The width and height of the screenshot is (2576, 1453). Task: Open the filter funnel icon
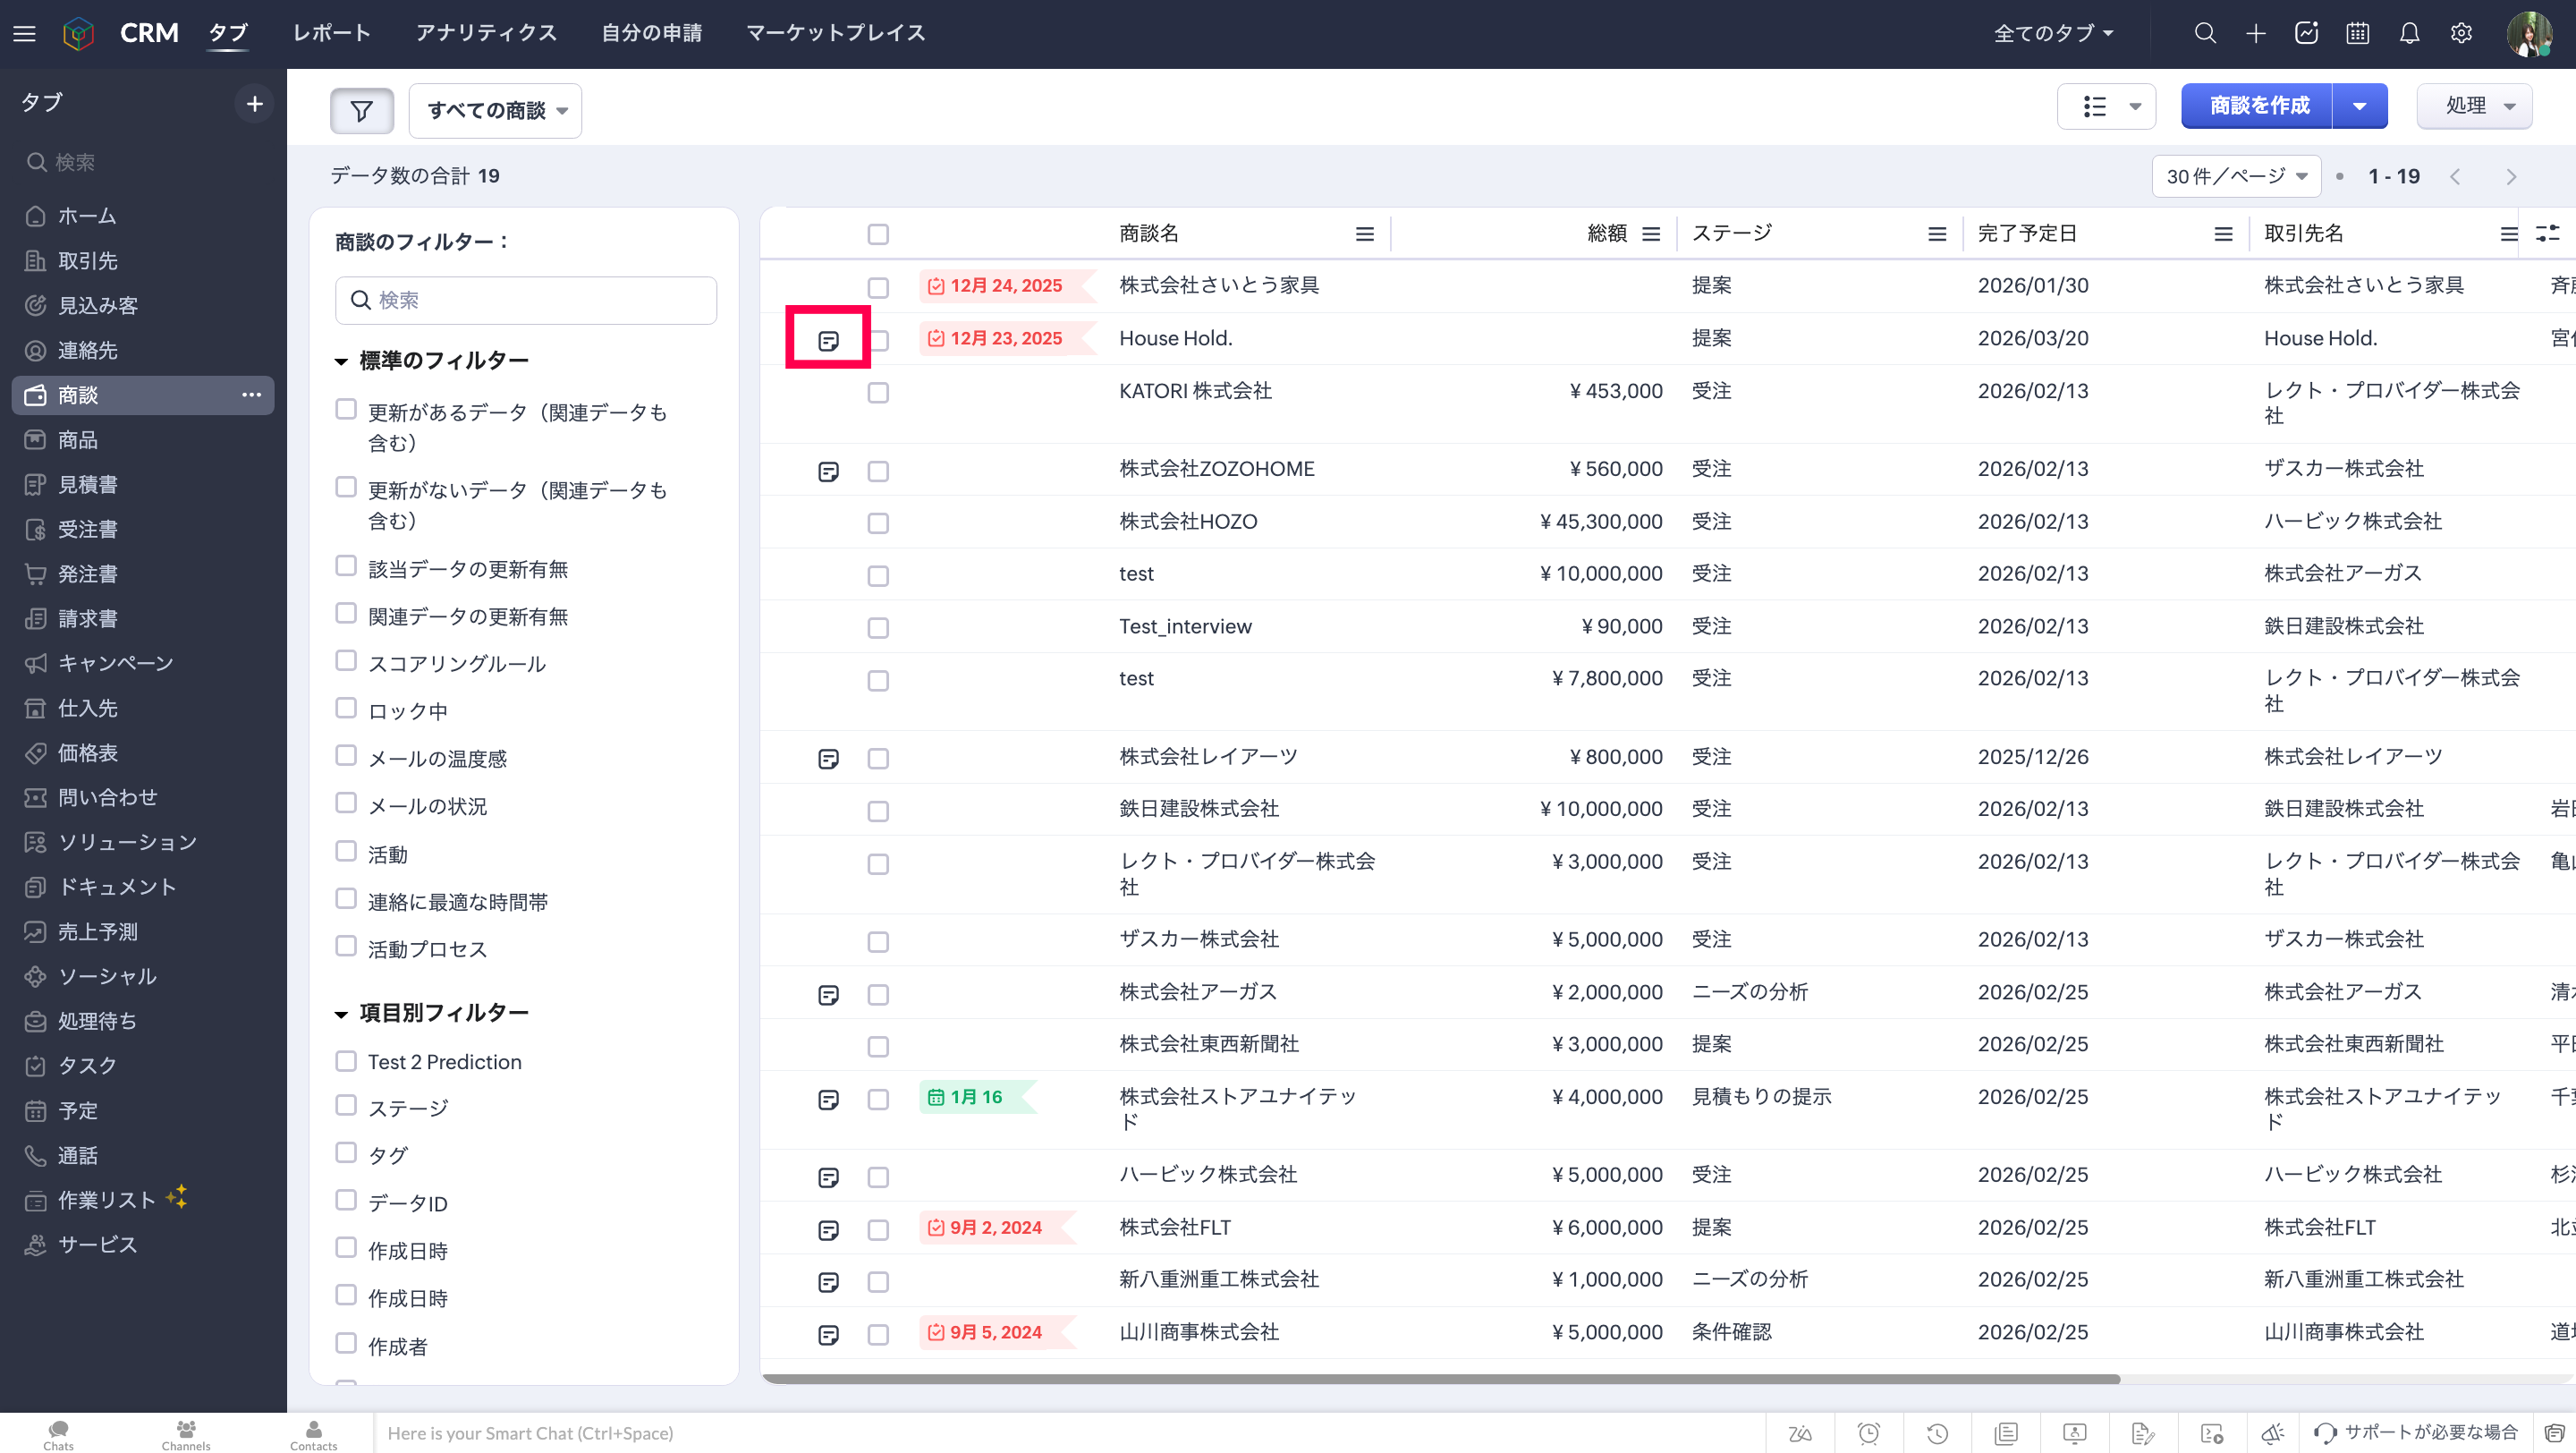tap(361, 110)
